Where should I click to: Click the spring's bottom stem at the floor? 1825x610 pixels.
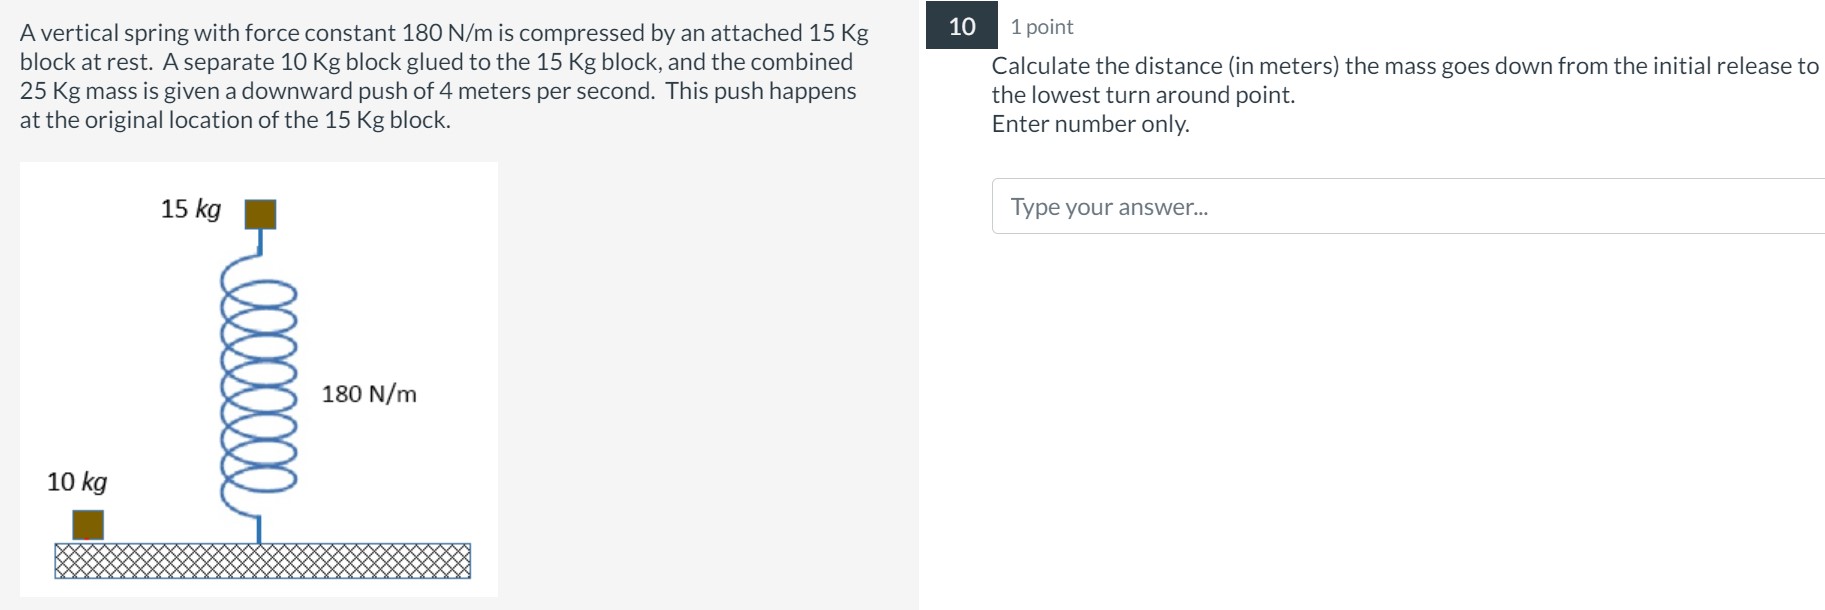pyautogui.click(x=260, y=530)
